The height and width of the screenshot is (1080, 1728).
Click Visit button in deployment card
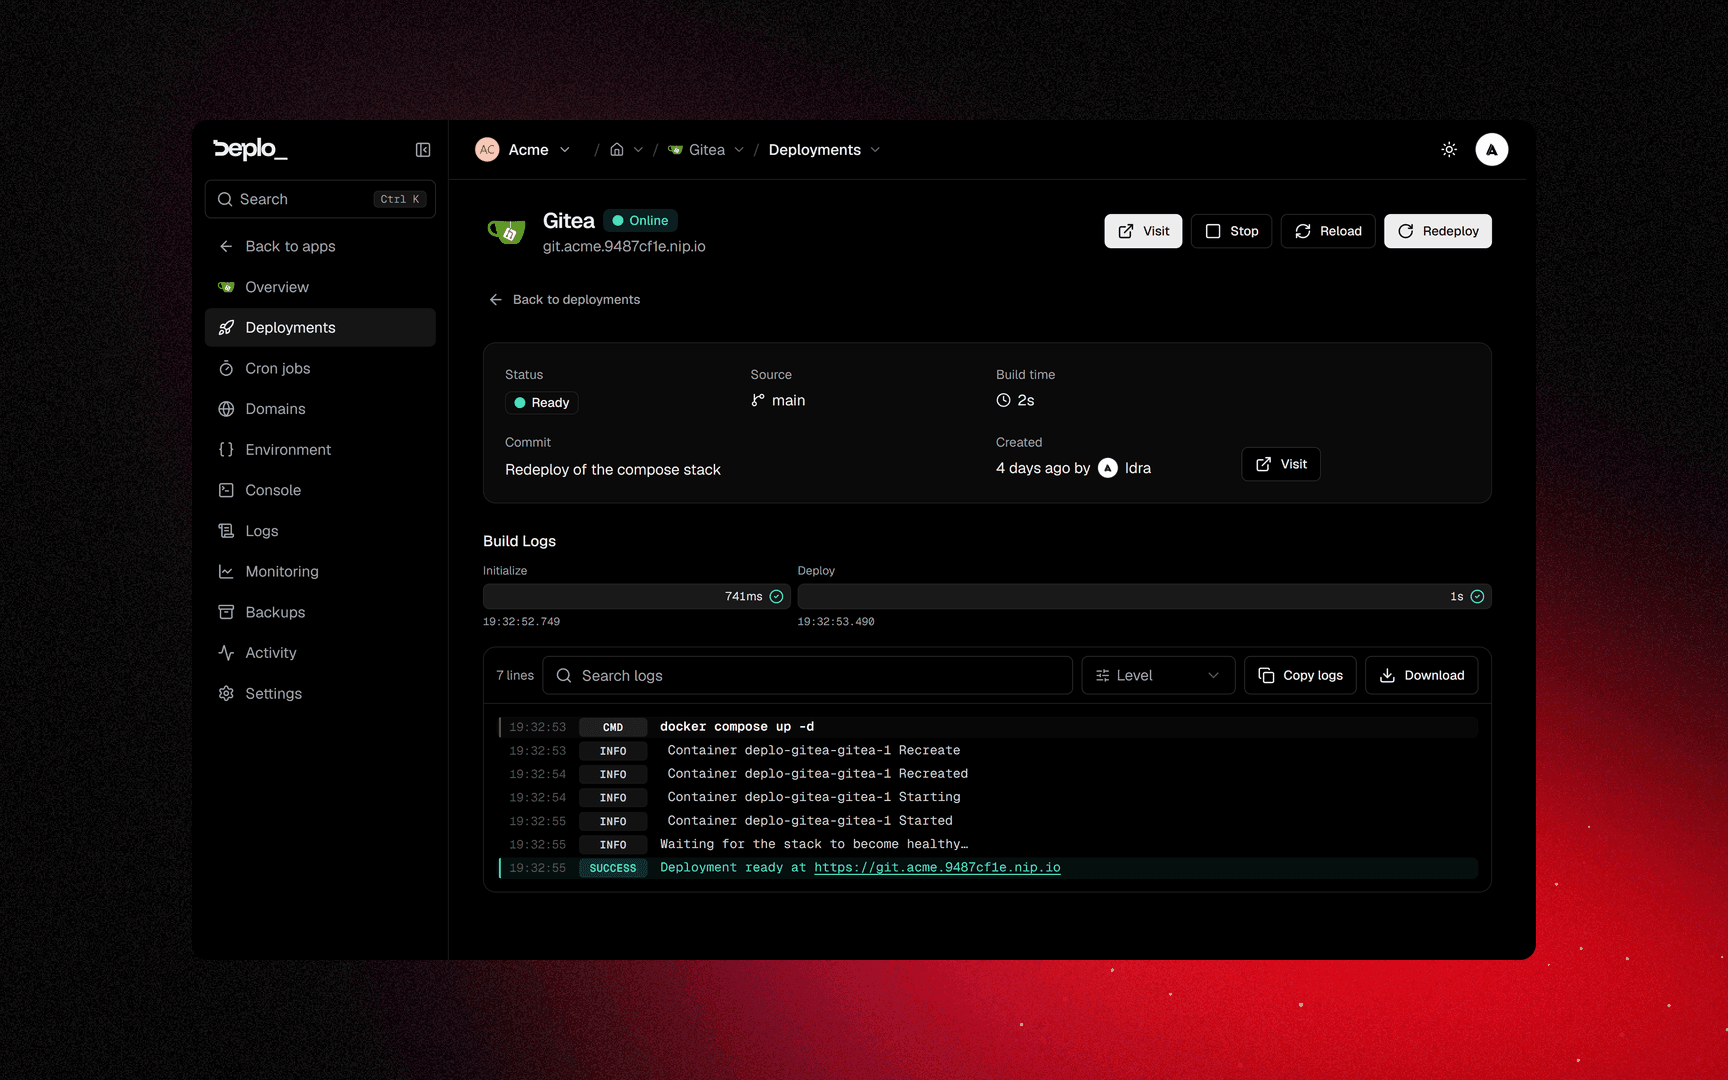[1281, 464]
